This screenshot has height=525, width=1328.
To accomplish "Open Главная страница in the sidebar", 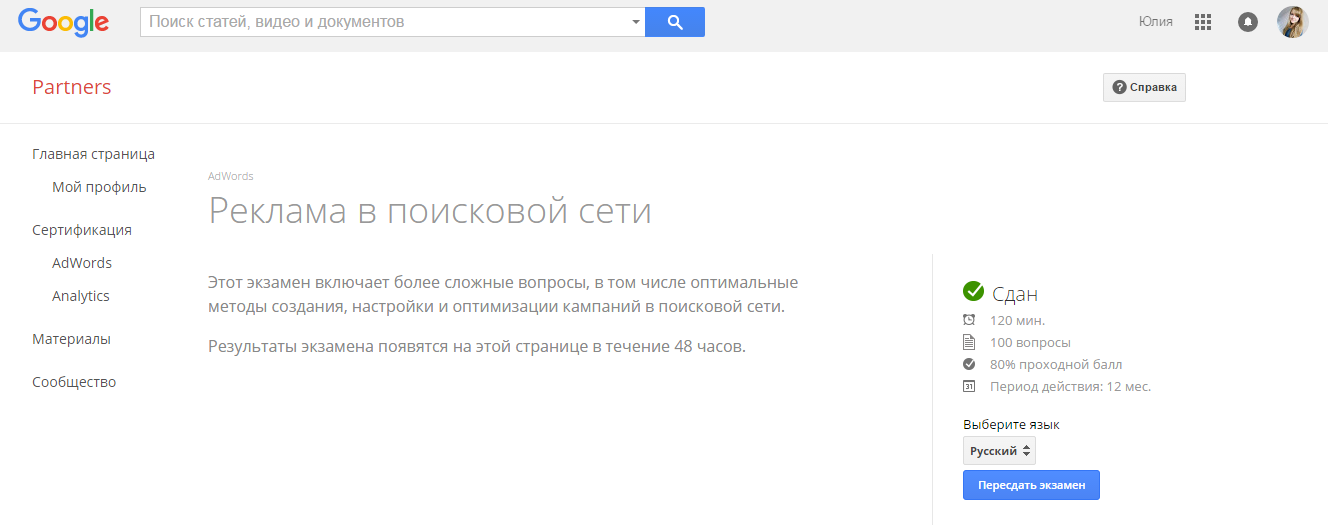I will (x=93, y=154).
